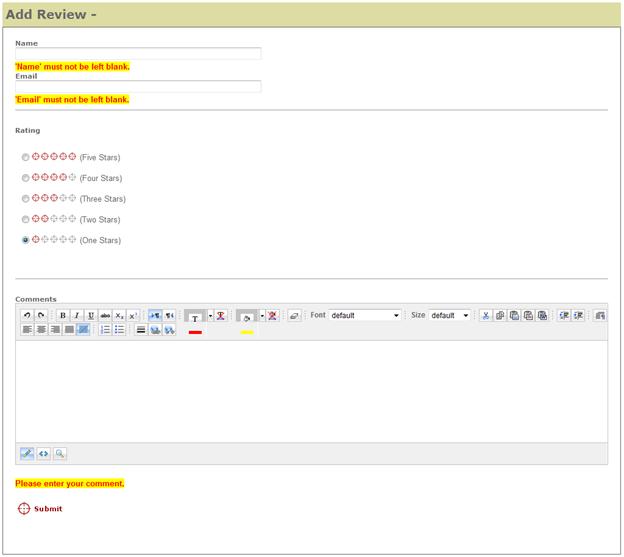624x557 pixels.
Task: Focus the Email input field
Action: click(x=138, y=86)
